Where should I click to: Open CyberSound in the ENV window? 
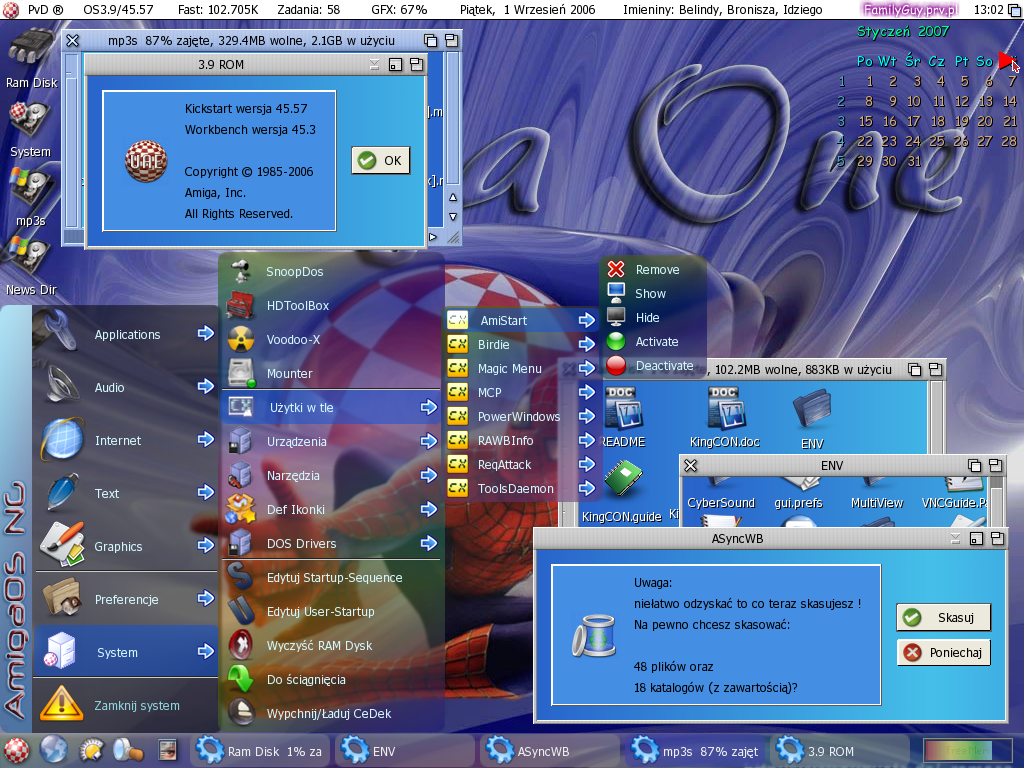pyautogui.click(x=721, y=496)
